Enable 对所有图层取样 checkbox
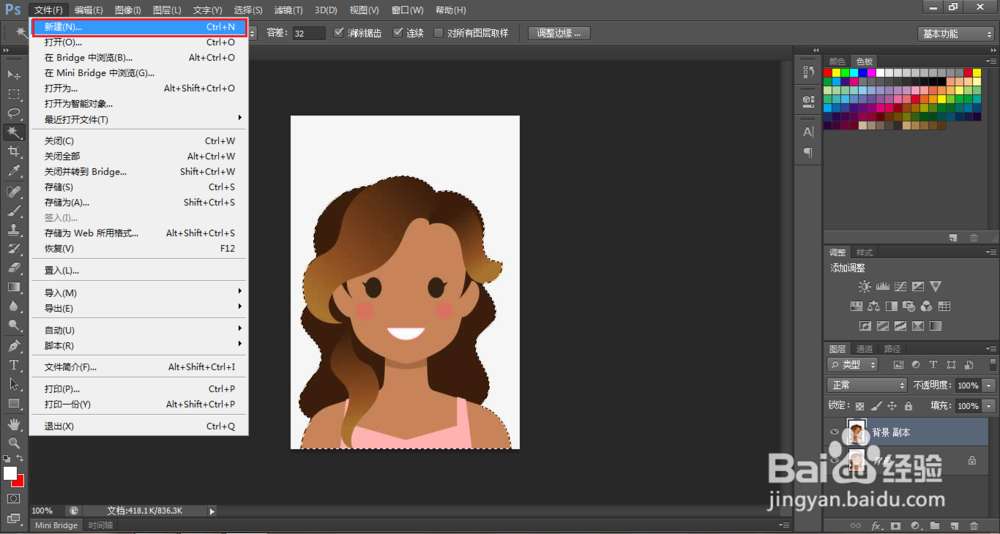1000x534 pixels. [x=438, y=33]
